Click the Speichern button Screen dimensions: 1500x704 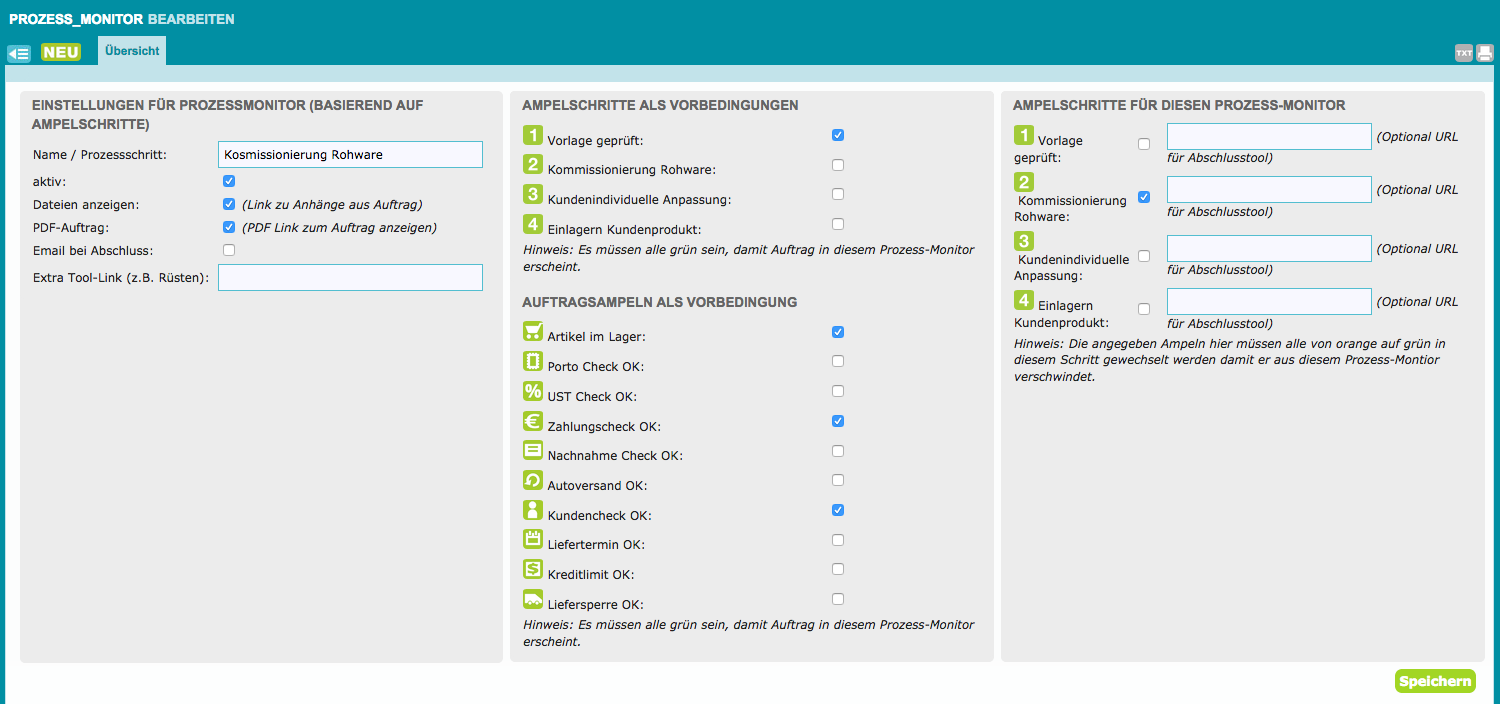click(1435, 682)
